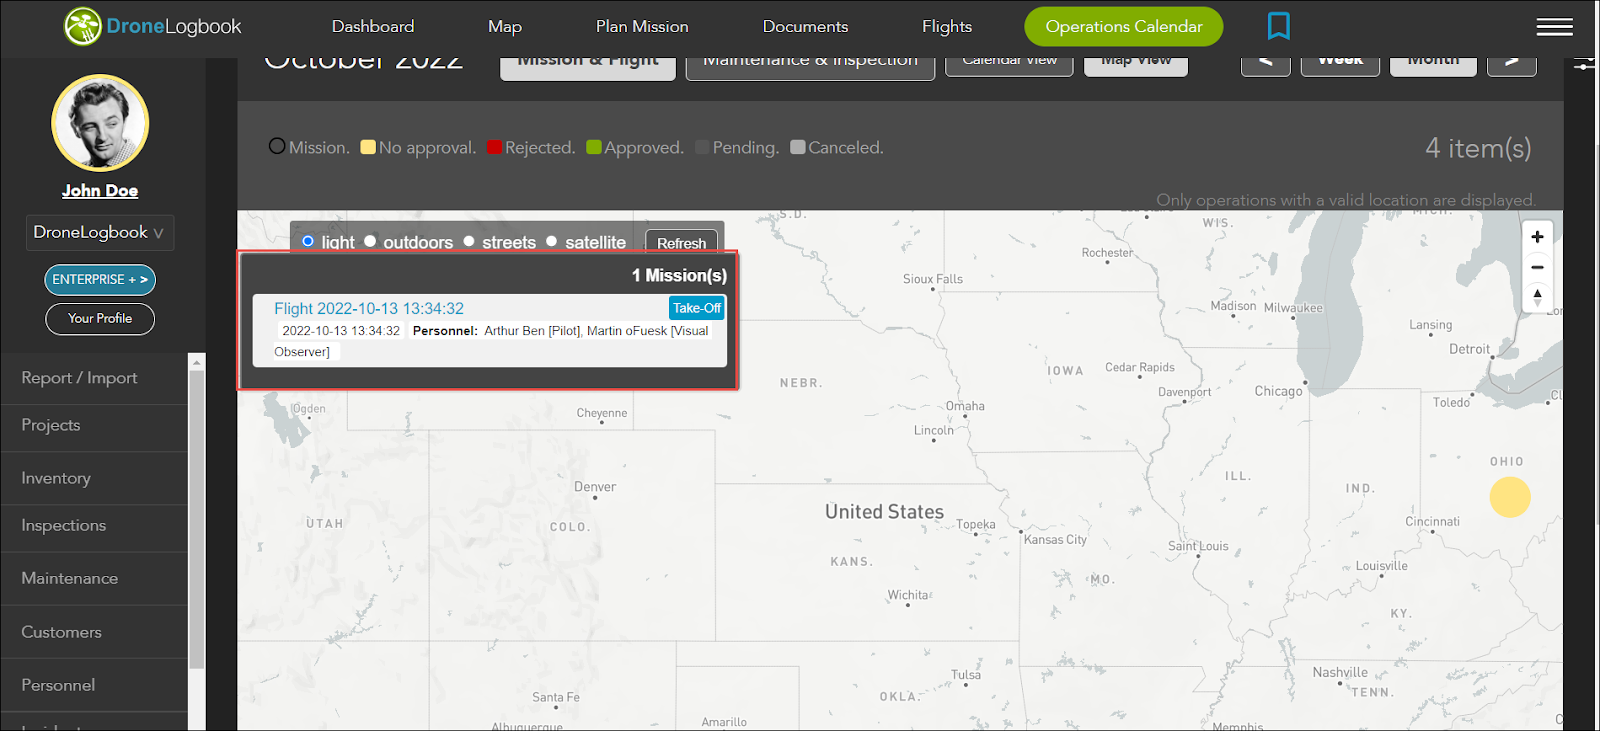
Task: Click the green Approved legend swatch
Action: [x=594, y=147]
